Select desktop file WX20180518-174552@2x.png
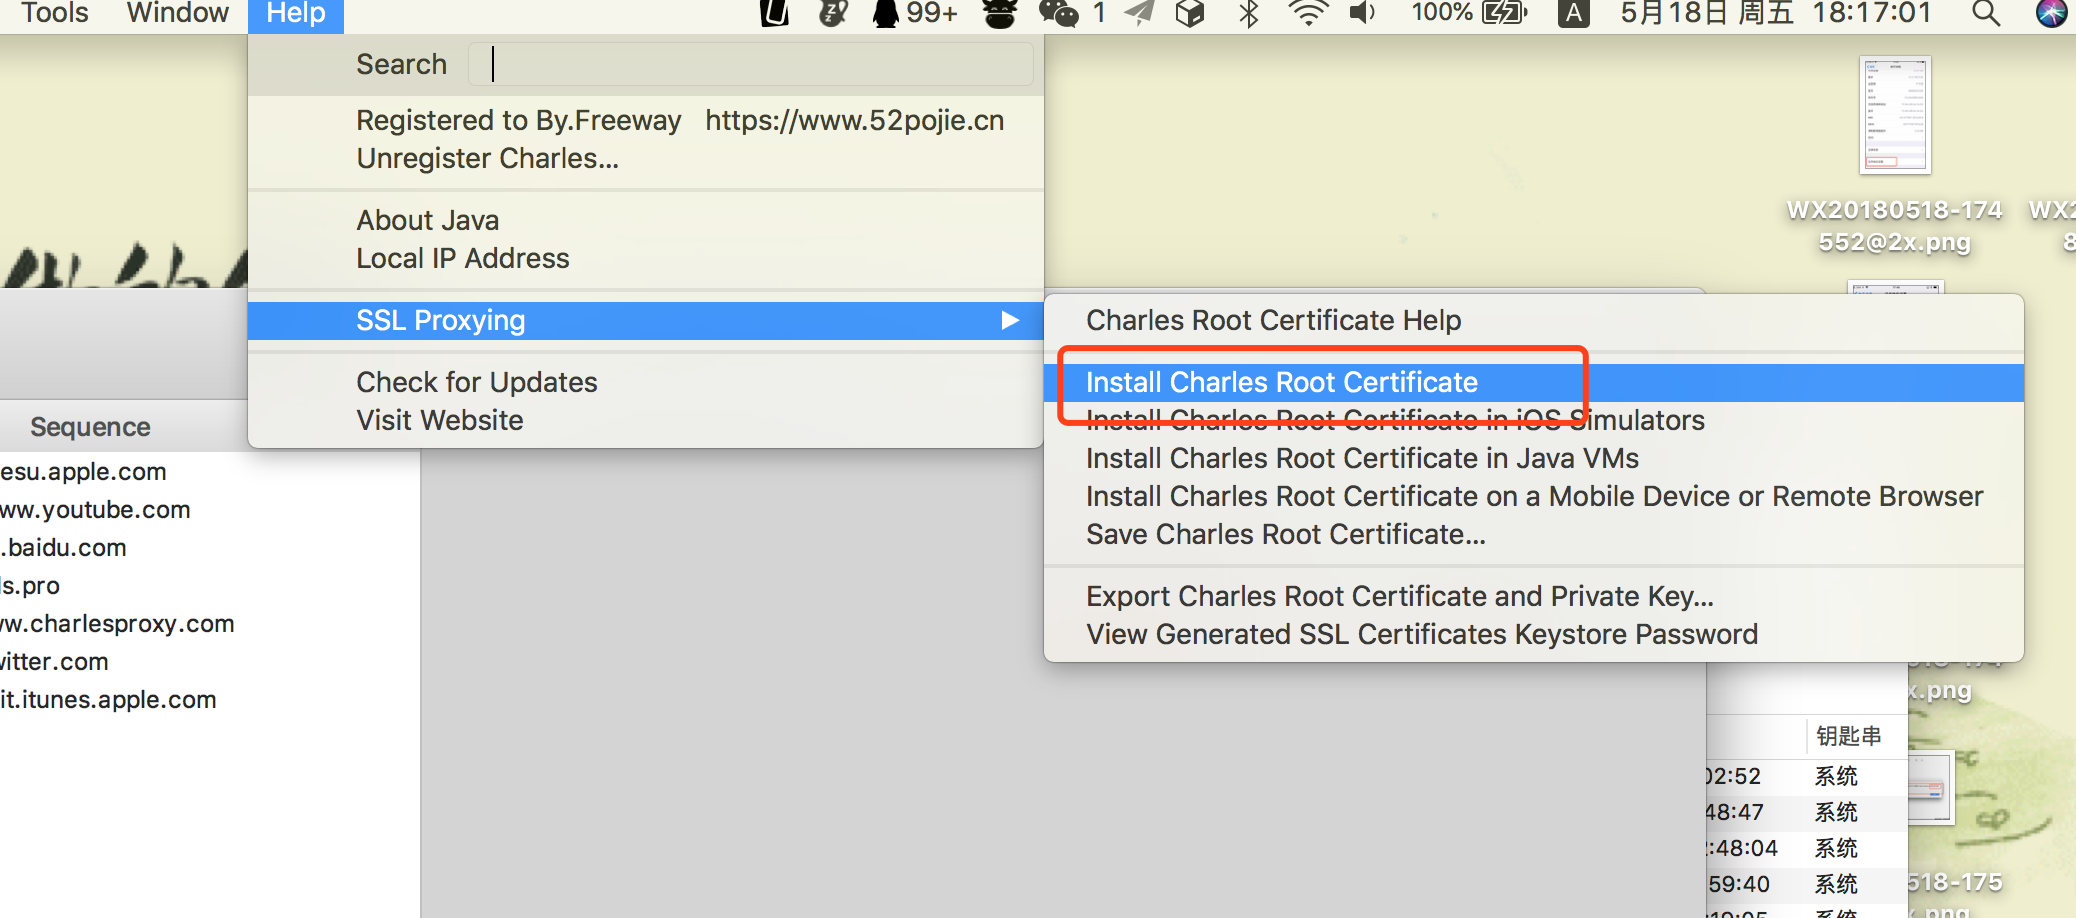The height and width of the screenshot is (918, 2076). 1894,155
